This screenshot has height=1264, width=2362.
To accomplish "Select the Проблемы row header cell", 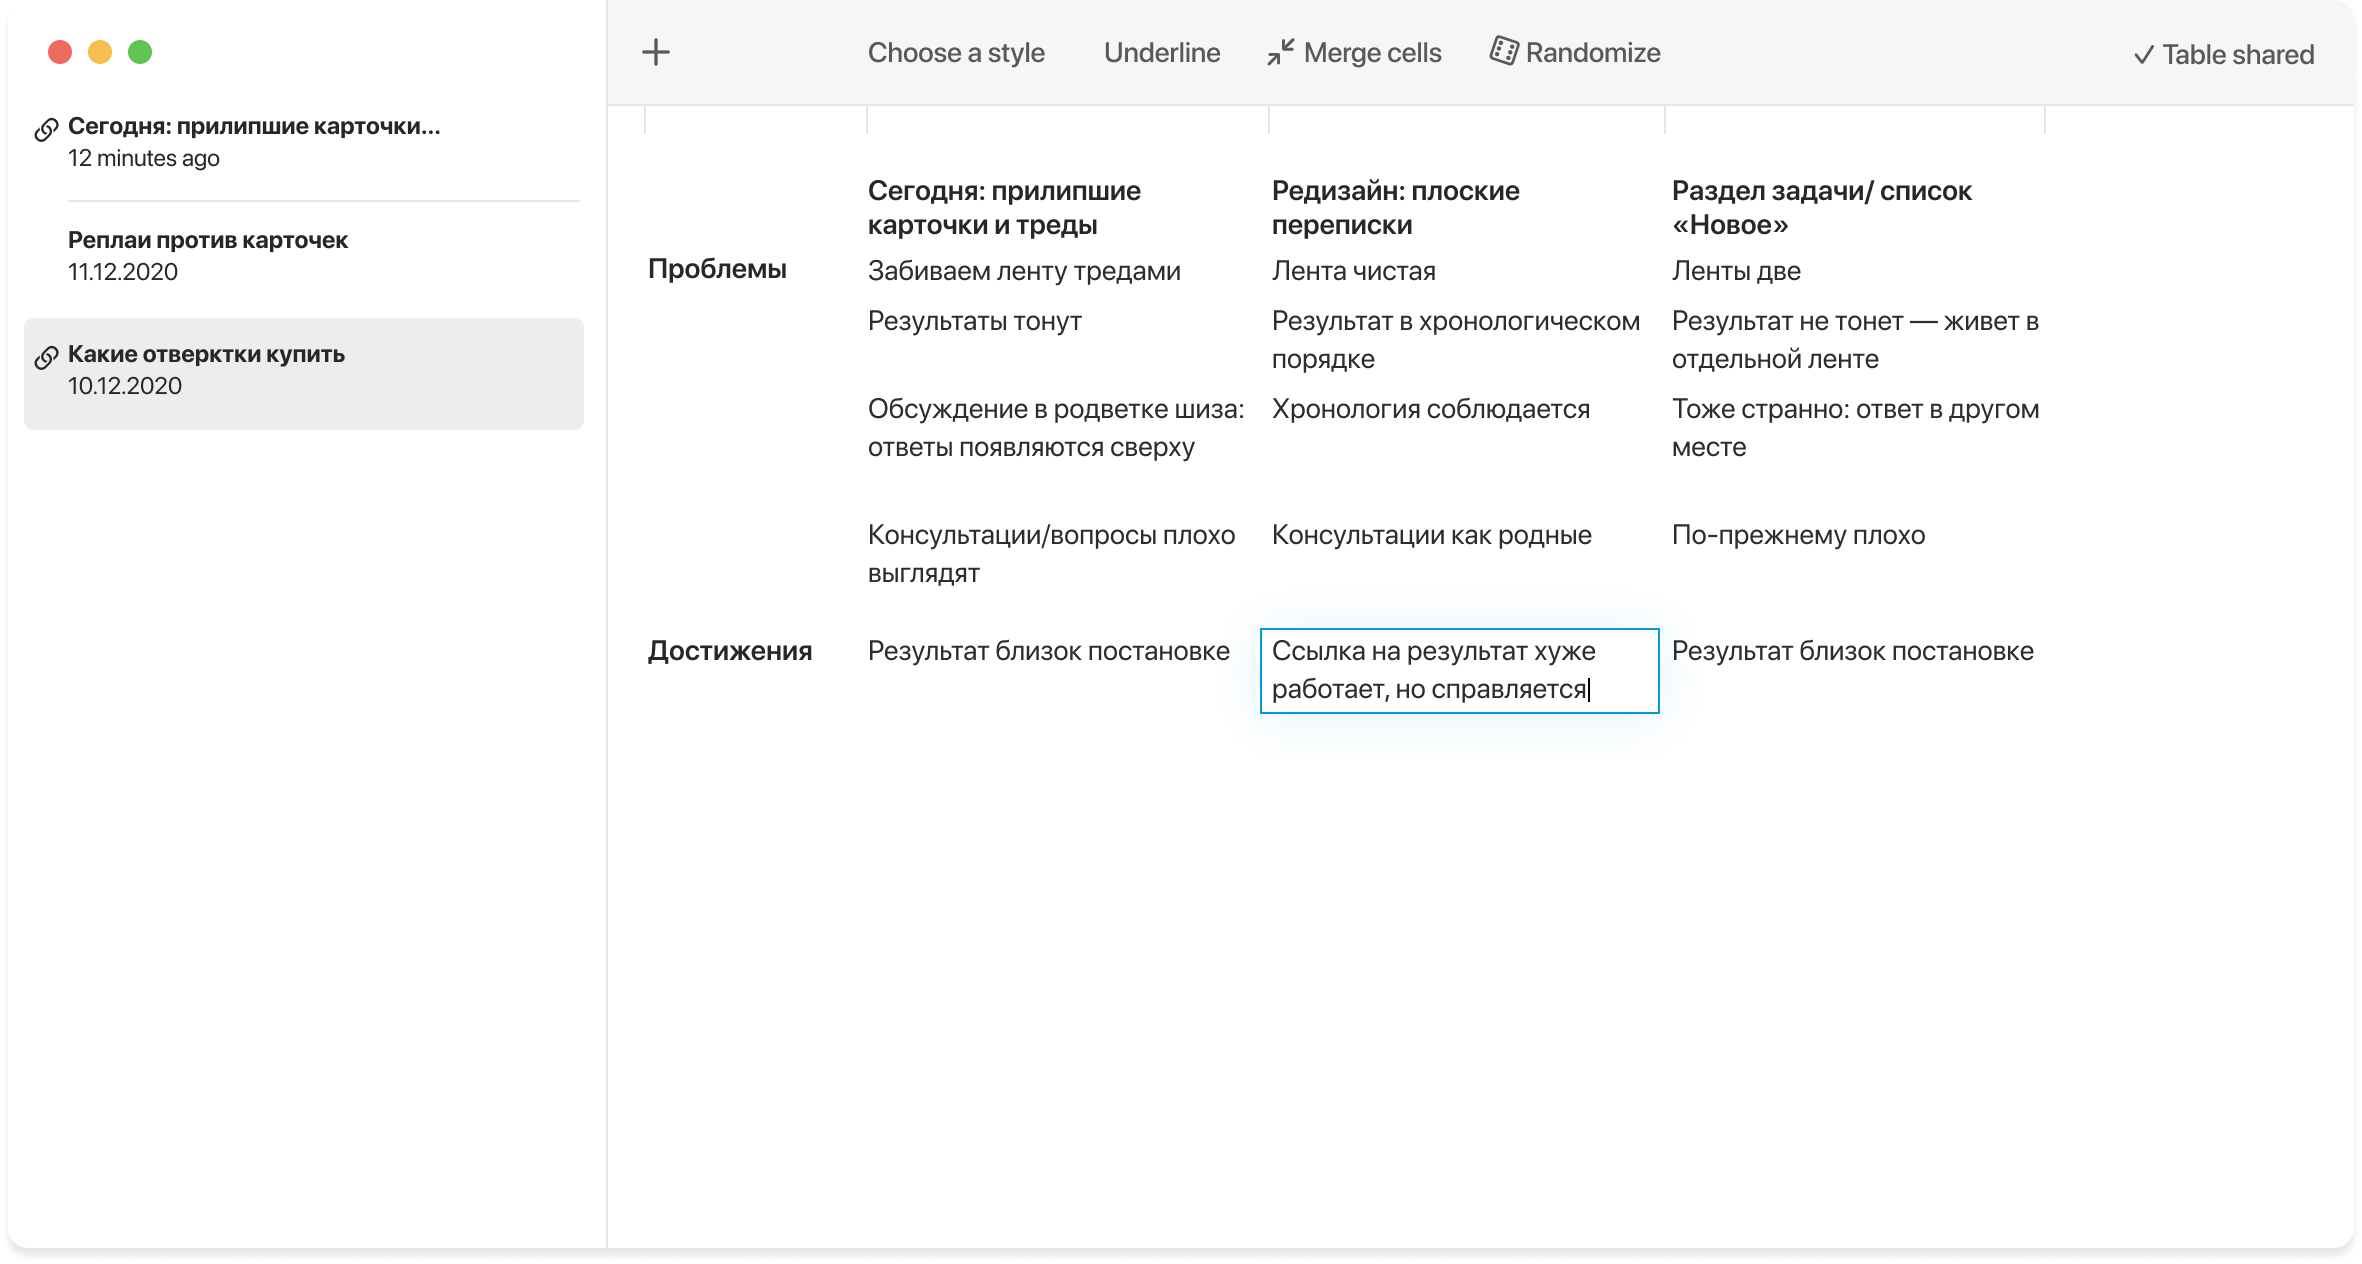I will [717, 269].
